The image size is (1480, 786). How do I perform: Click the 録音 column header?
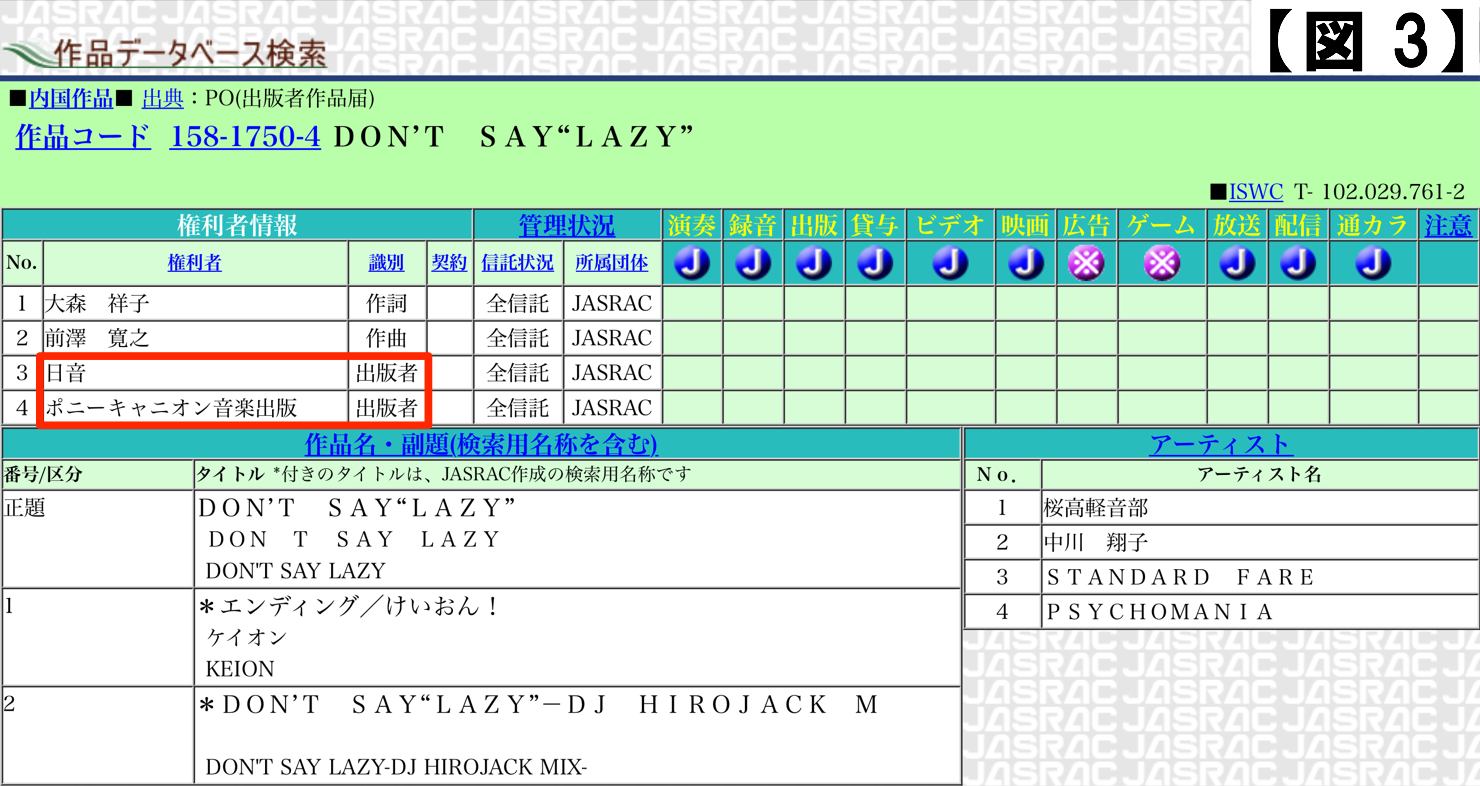(x=753, y=225)
